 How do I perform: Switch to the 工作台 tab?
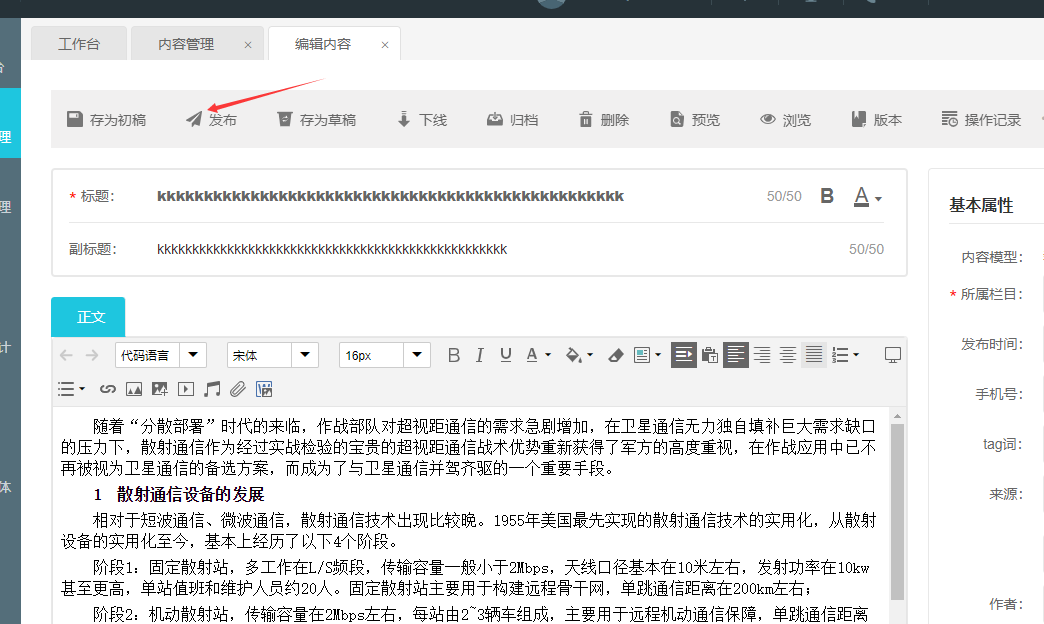(x=79, y=44)
